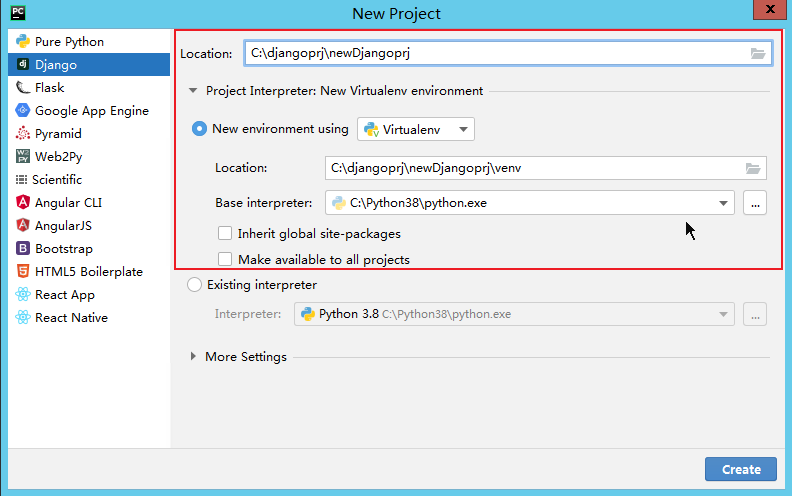Viewport: 792px width, 496px height.
Task: Select React App project type
Action: 89,294
